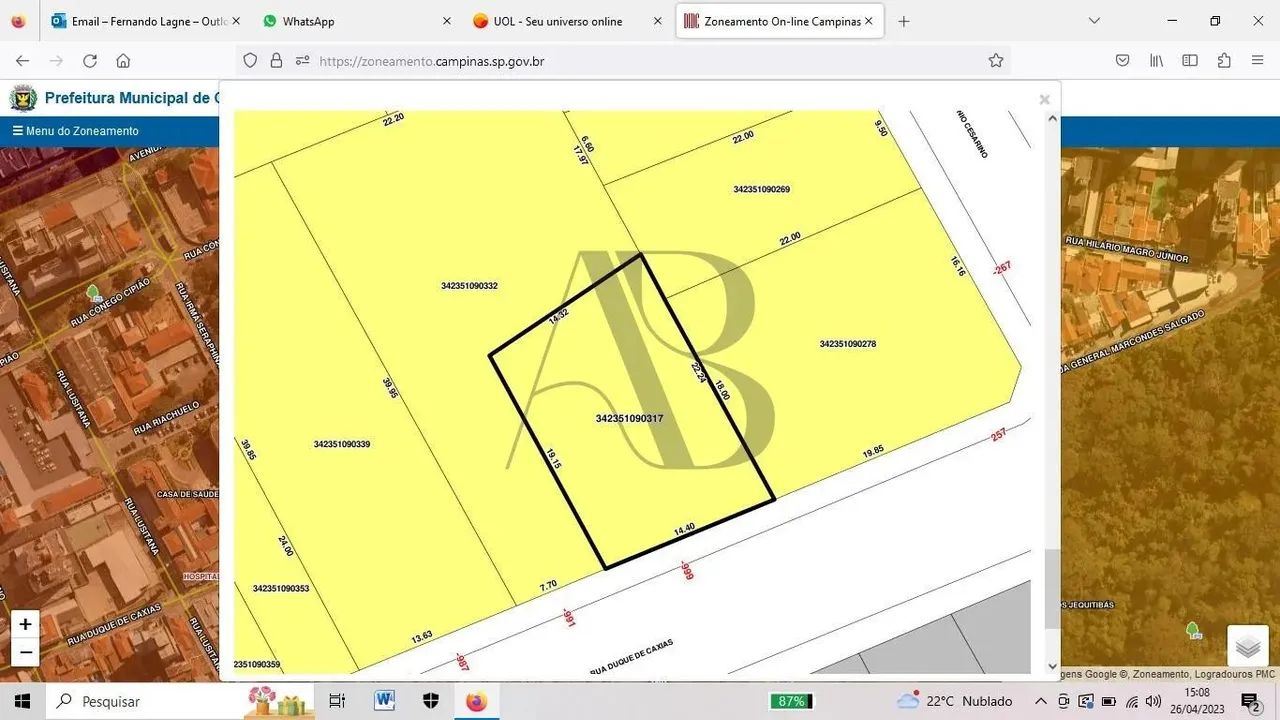The image size is (1280, 720).
Task: Click the tracking protection shield icon
Action: point(250,60)
